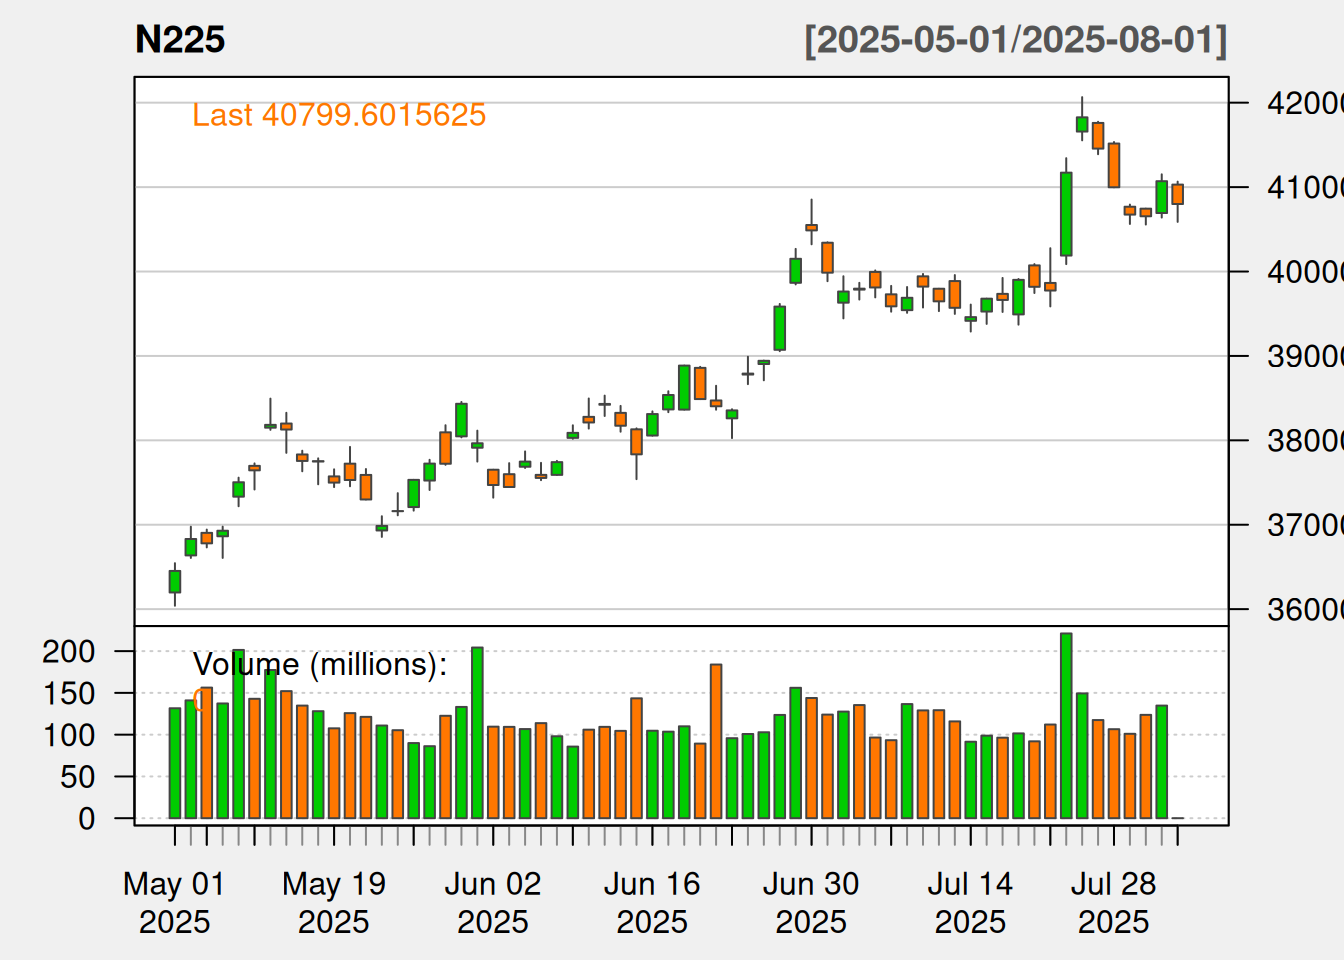Click the 0 tick on the volume axis
1344x960 pixels.
[87, 818]
